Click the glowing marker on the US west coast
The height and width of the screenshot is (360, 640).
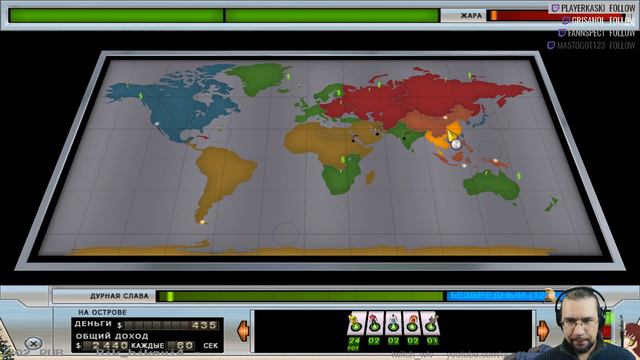[157, 123]
